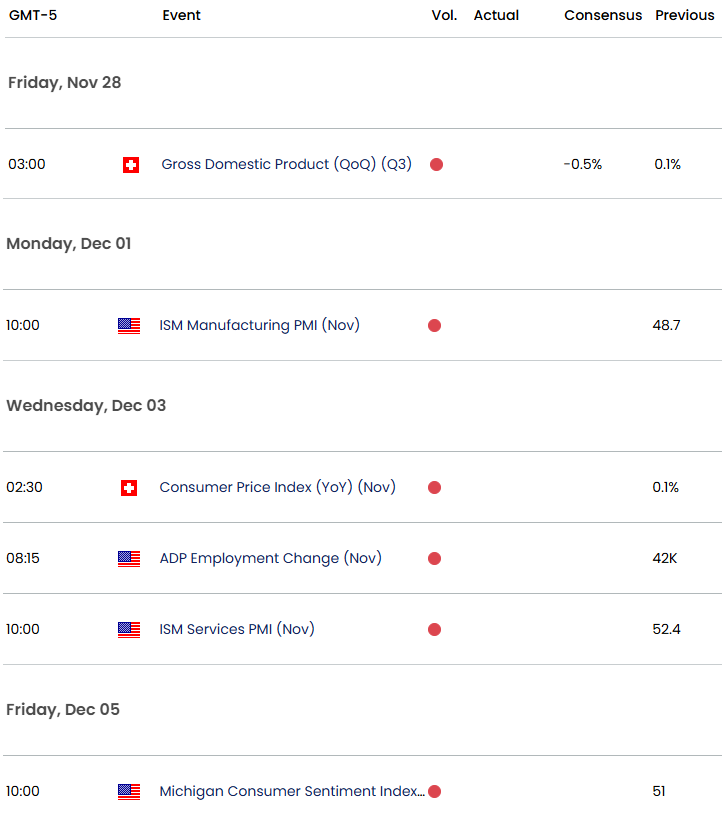Viewport: 722px width, 819px height.
Task: Click US flag beside ADP Employment Change
Action: (x=129, y=559)
